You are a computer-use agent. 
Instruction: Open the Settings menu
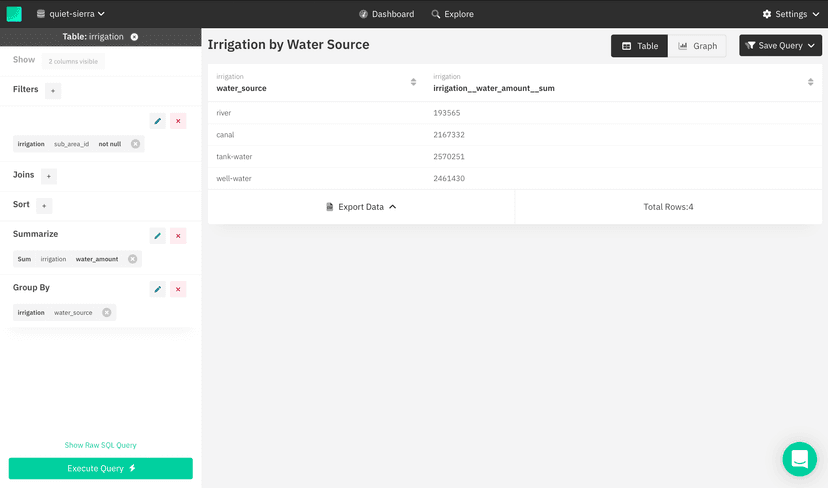click(791, 14)
